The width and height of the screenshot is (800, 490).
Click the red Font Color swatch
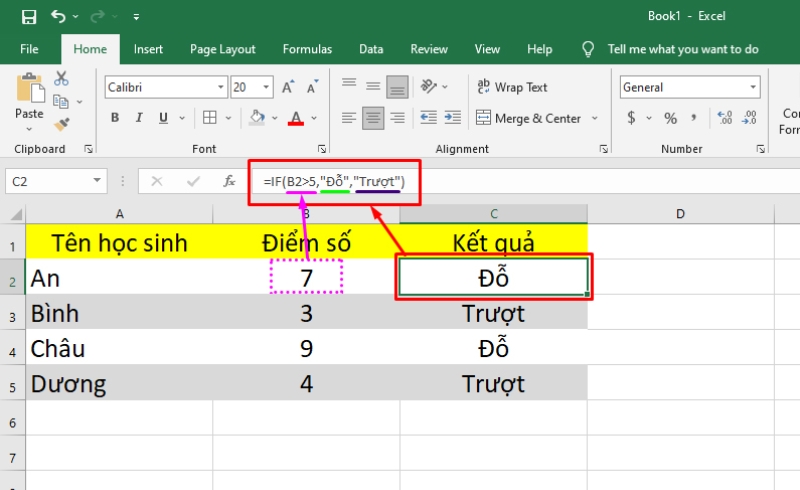[296, 118]
